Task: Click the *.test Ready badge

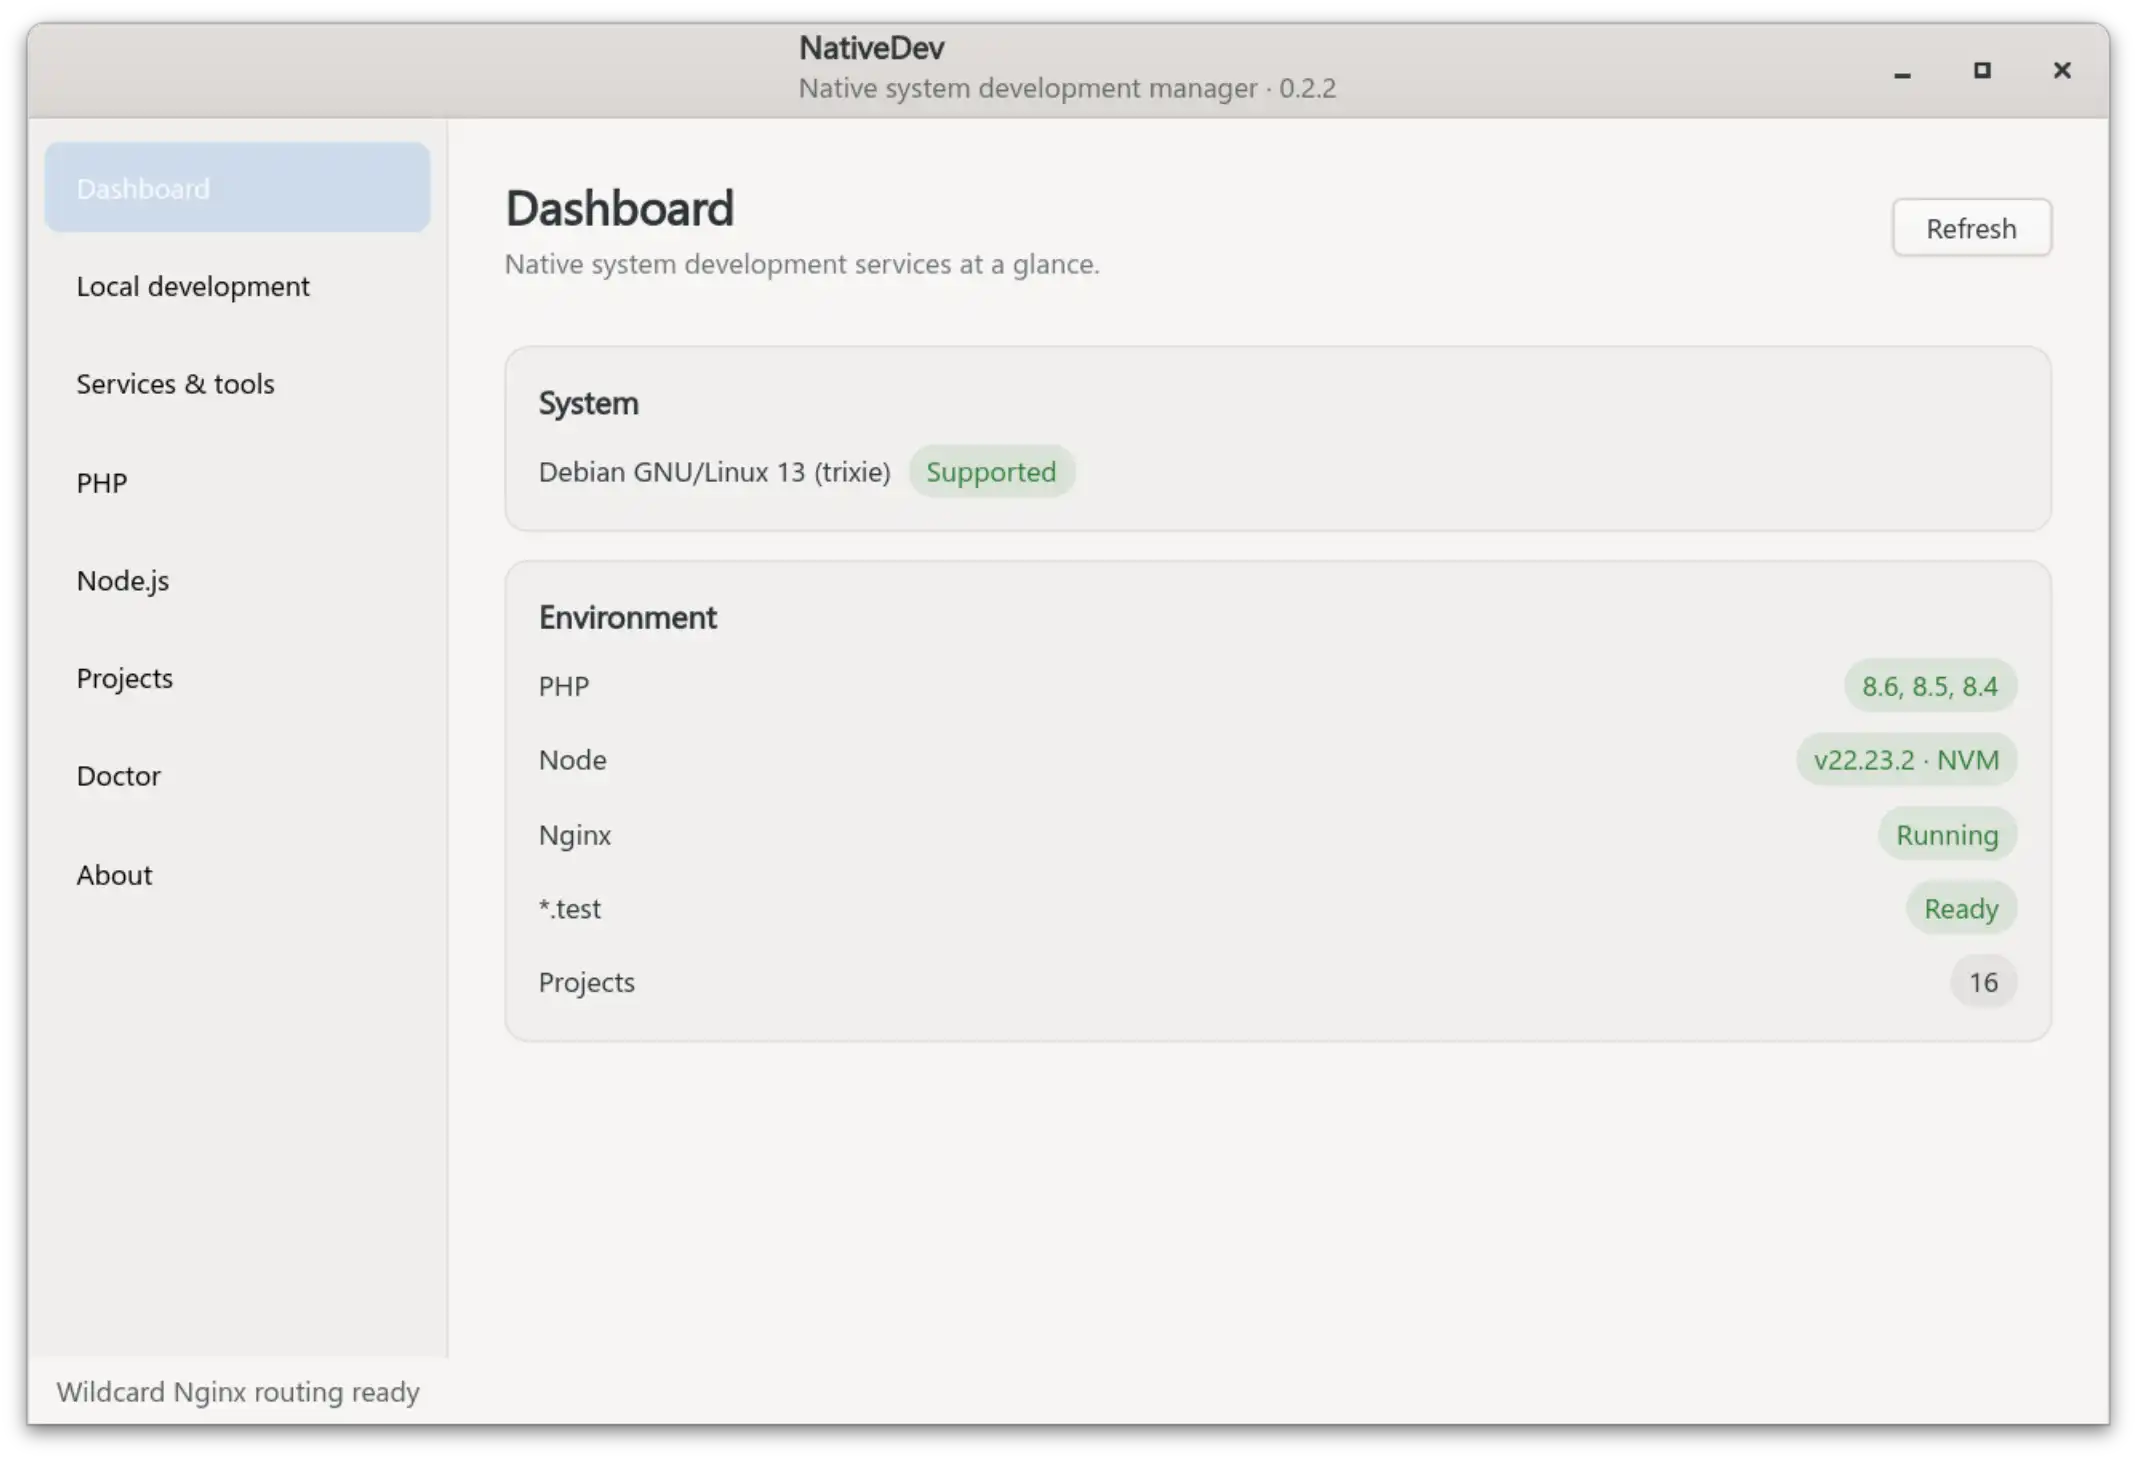Action: (x=1961, y=908)
